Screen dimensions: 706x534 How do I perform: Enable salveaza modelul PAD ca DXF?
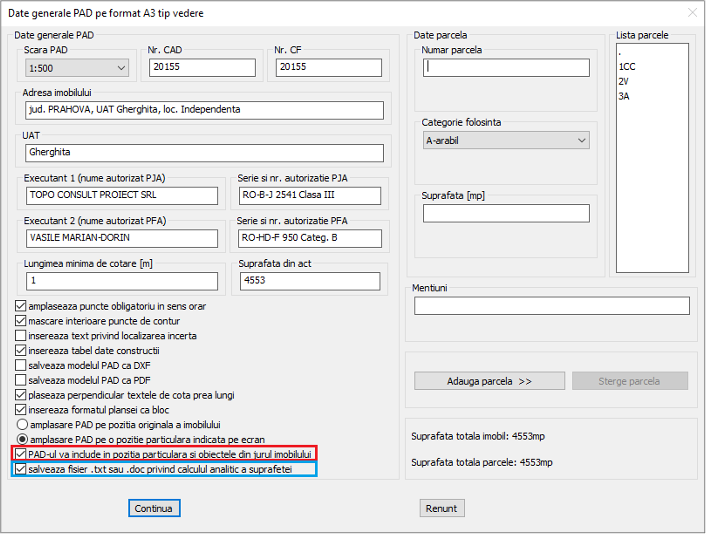pos(21,365)
